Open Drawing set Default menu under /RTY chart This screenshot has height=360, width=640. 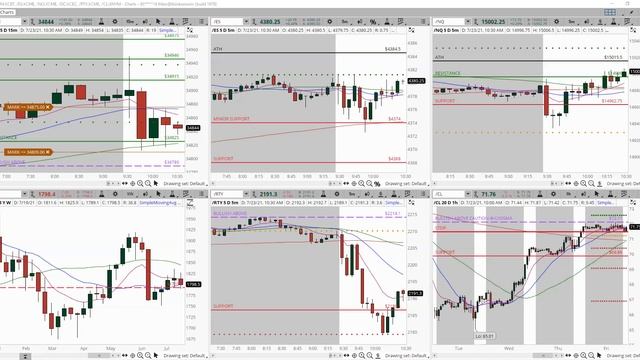pyautogui.click(x=407, y=356)
